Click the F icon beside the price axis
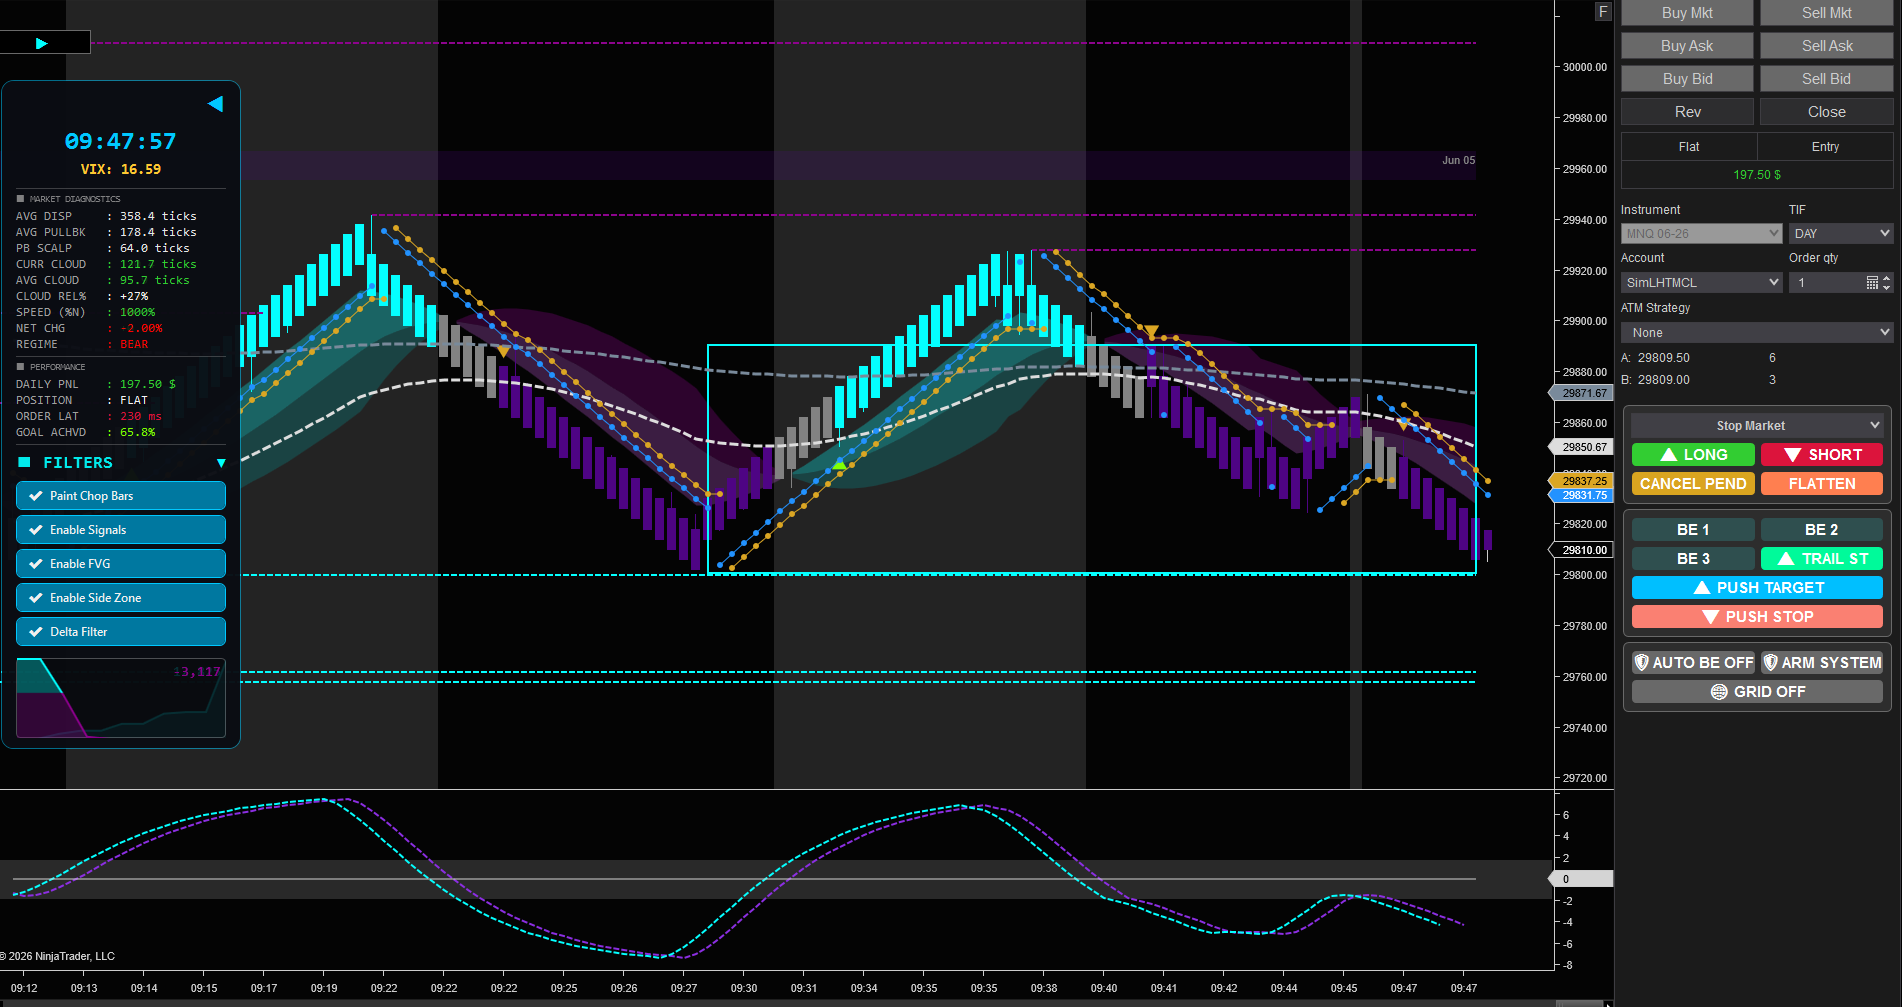This screenshot has width=1902, height=1007. [x=1603, y=12]
